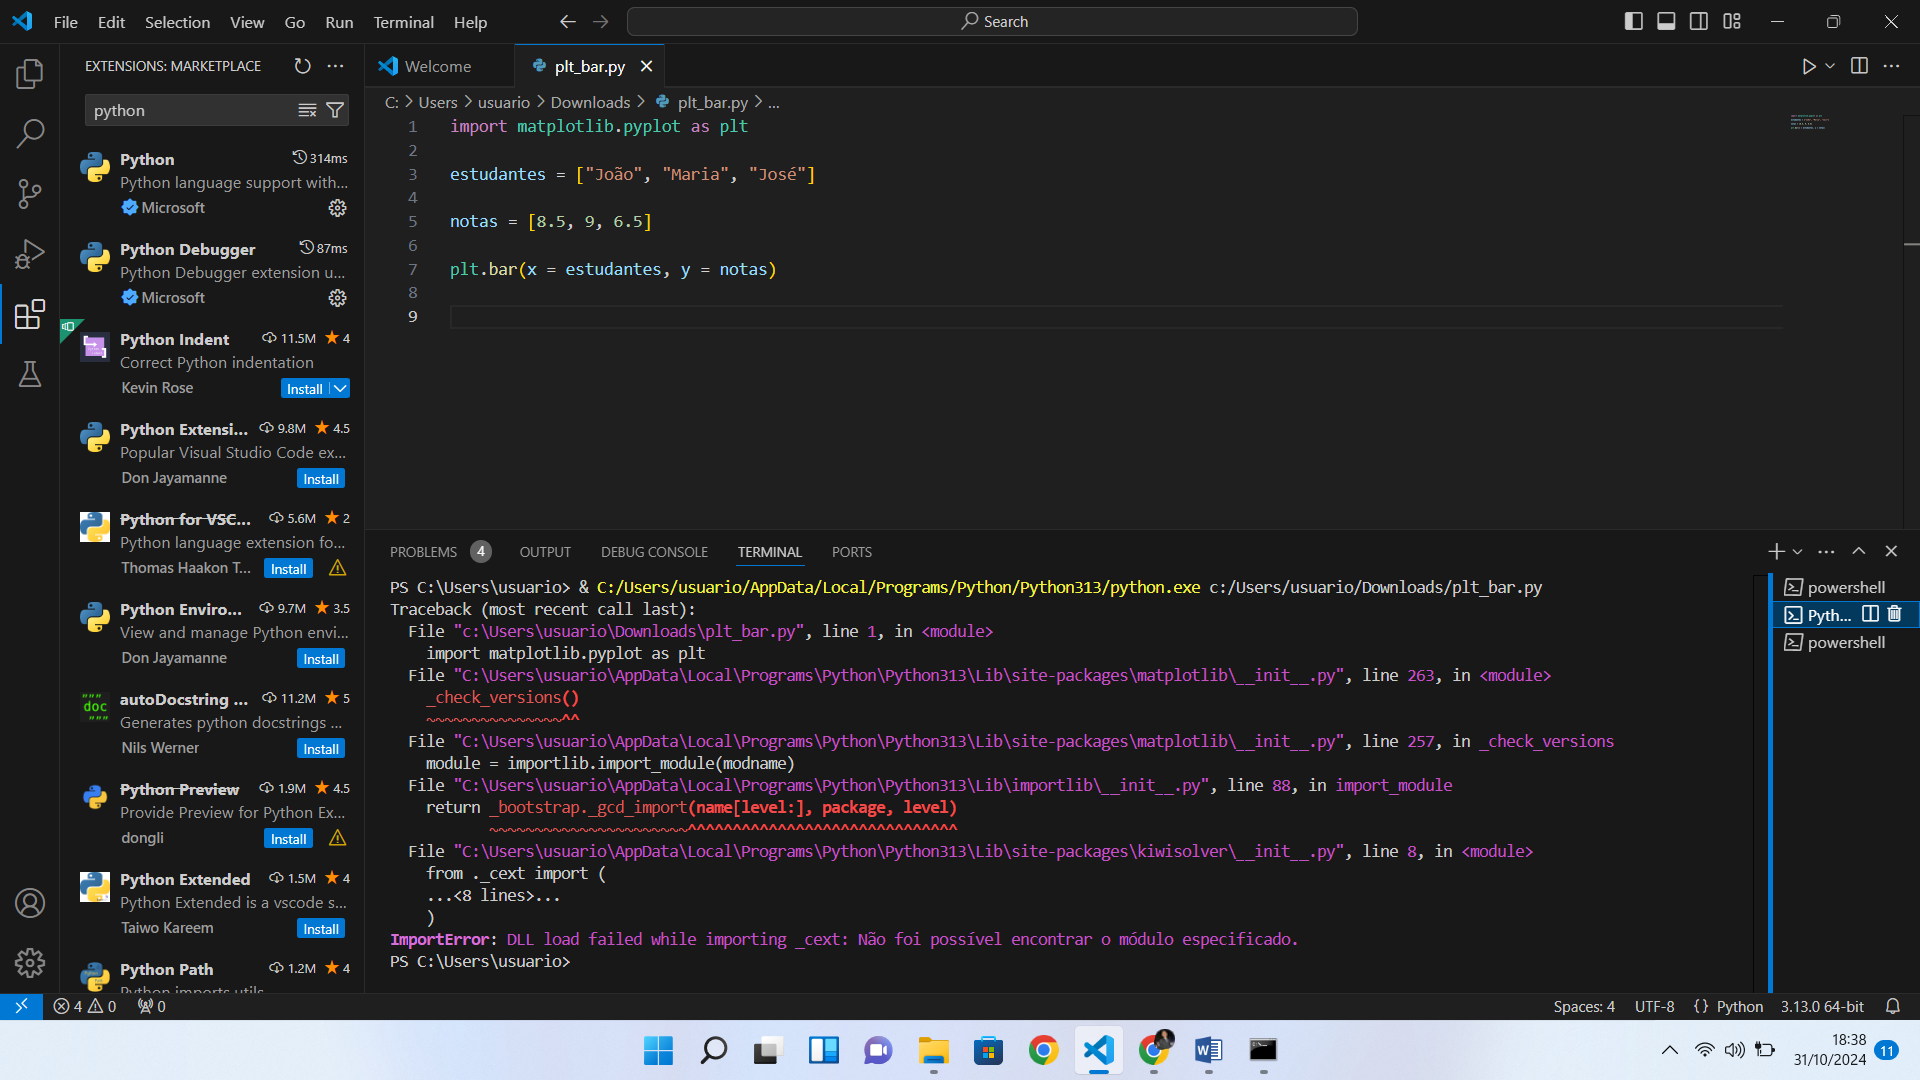Open the Extensions view icon

point(30,314)
